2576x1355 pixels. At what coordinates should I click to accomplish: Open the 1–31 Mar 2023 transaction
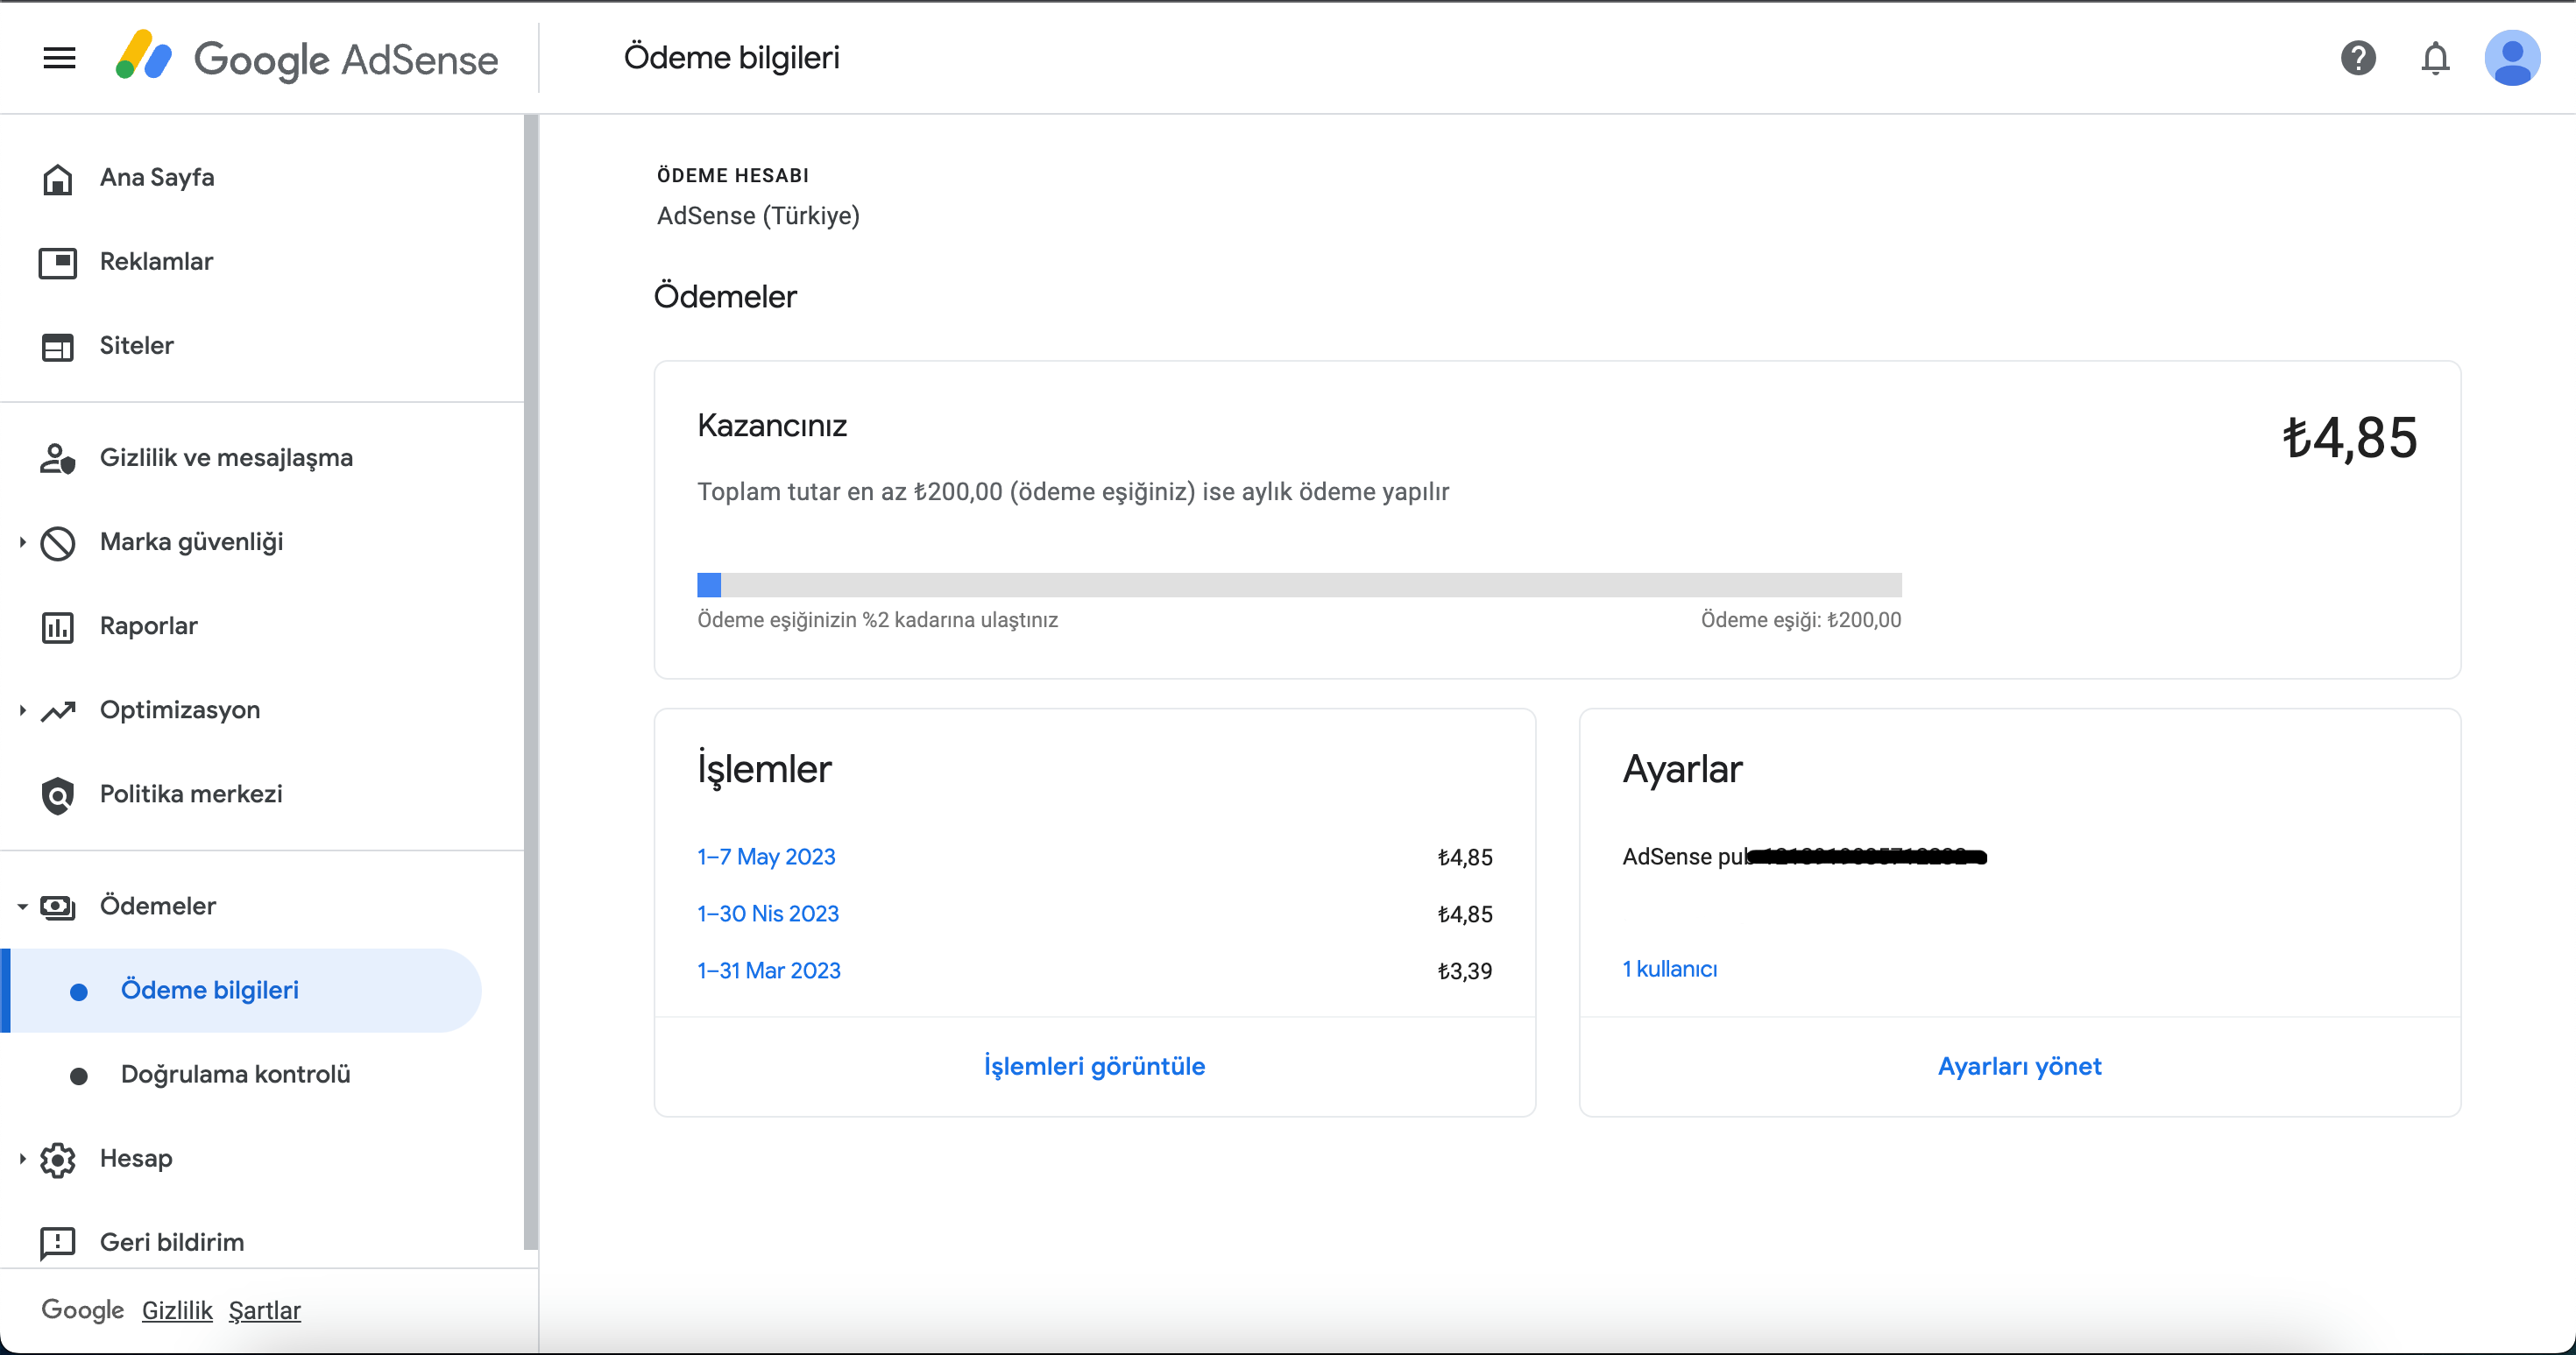(x=769, y=970)
